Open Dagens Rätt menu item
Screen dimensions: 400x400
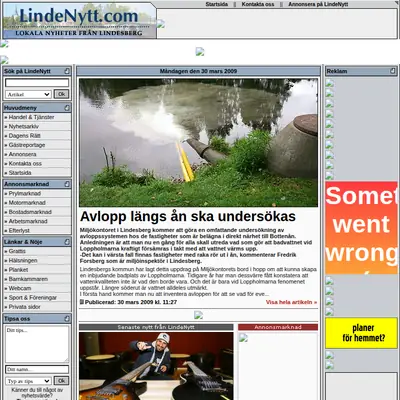(x=24, y=136)
